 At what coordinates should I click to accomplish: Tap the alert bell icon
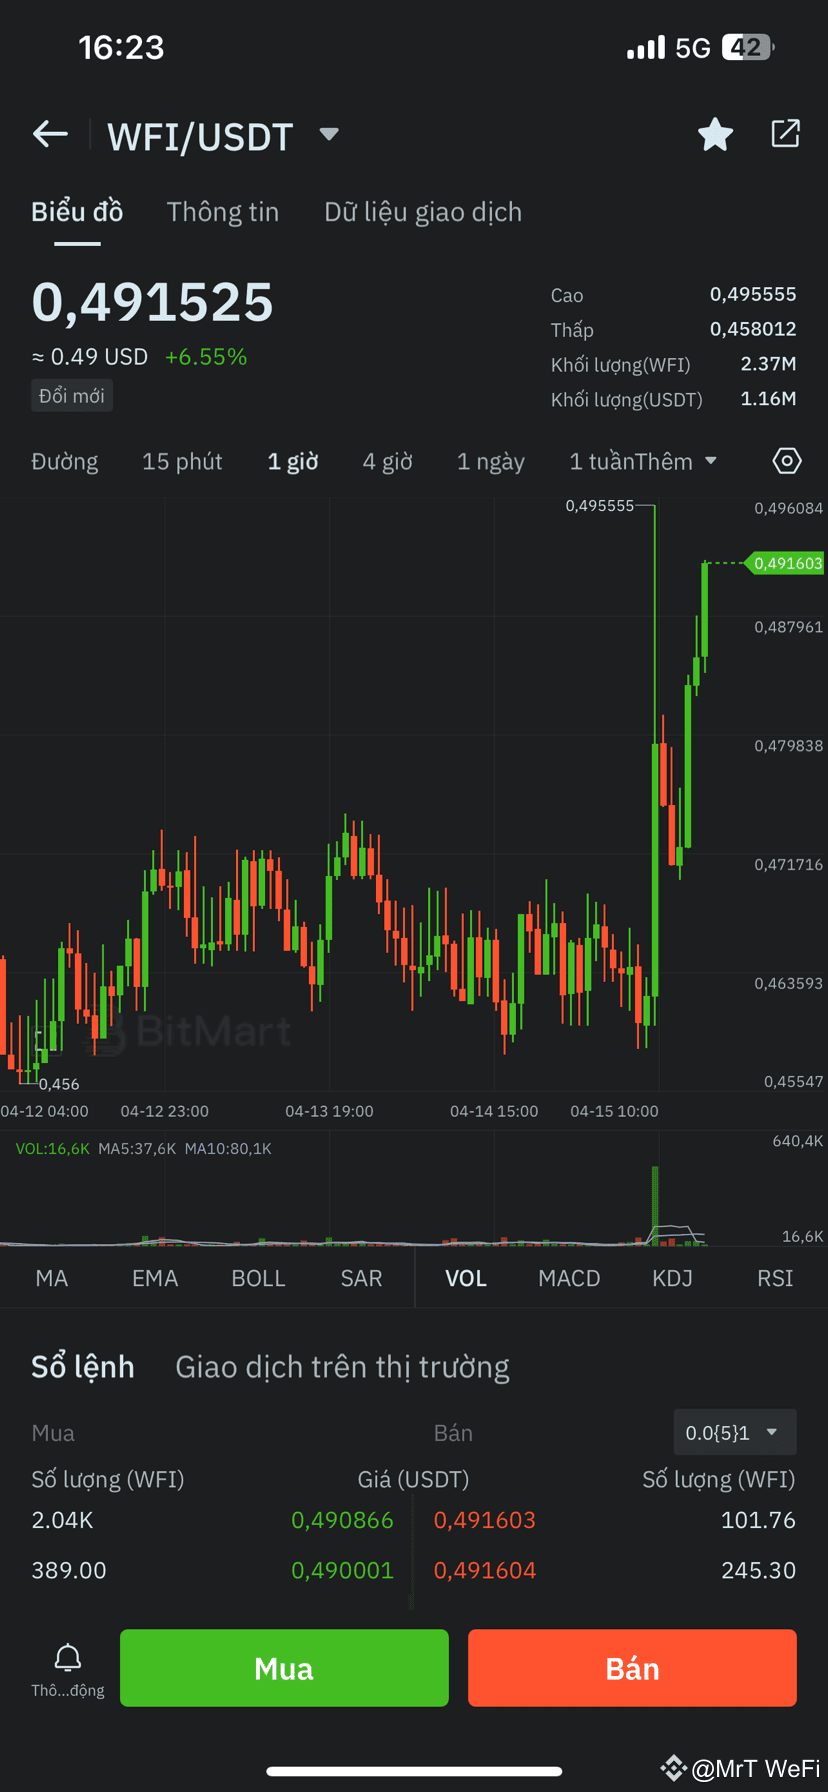tap(67, 1658)
